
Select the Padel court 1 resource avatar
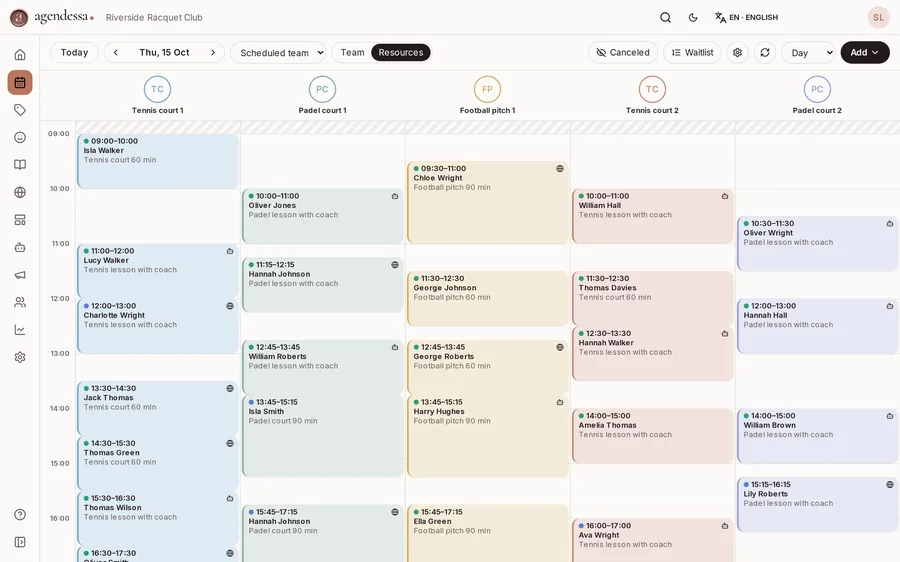[322, 89]
